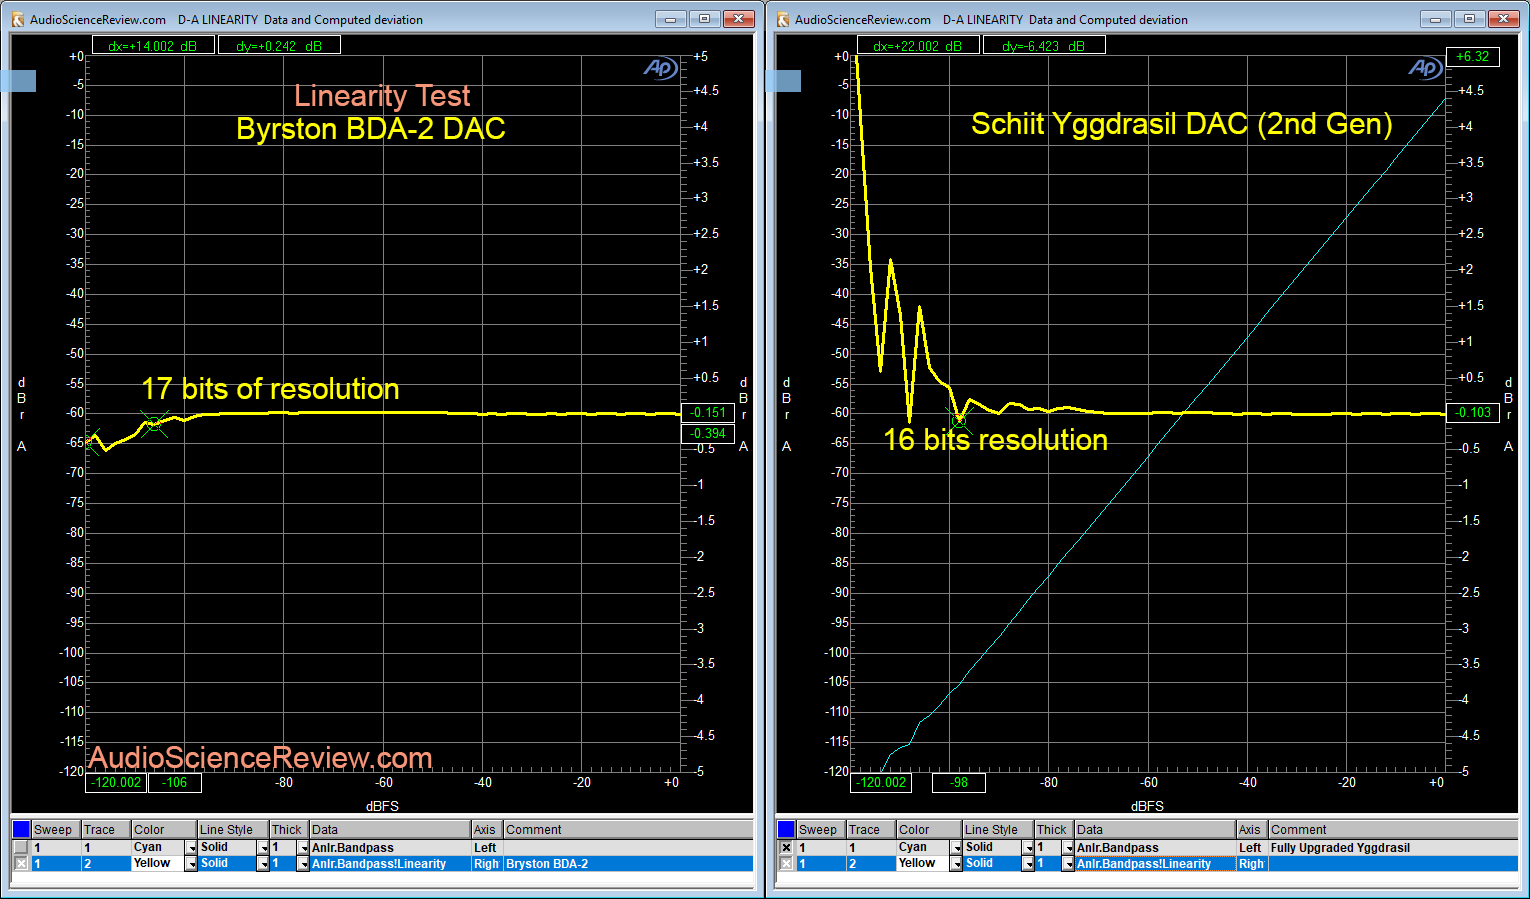Click the blue square in Yggdrasil legend header
This screenshot has height=899, width=1530.
point(786,829)
